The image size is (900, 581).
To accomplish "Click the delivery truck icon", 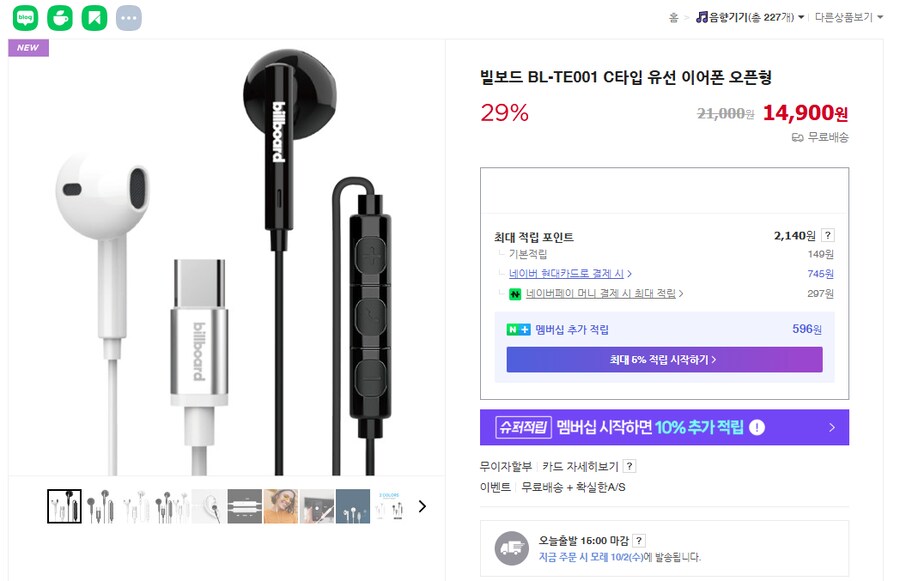I will [x=513, y=548].
